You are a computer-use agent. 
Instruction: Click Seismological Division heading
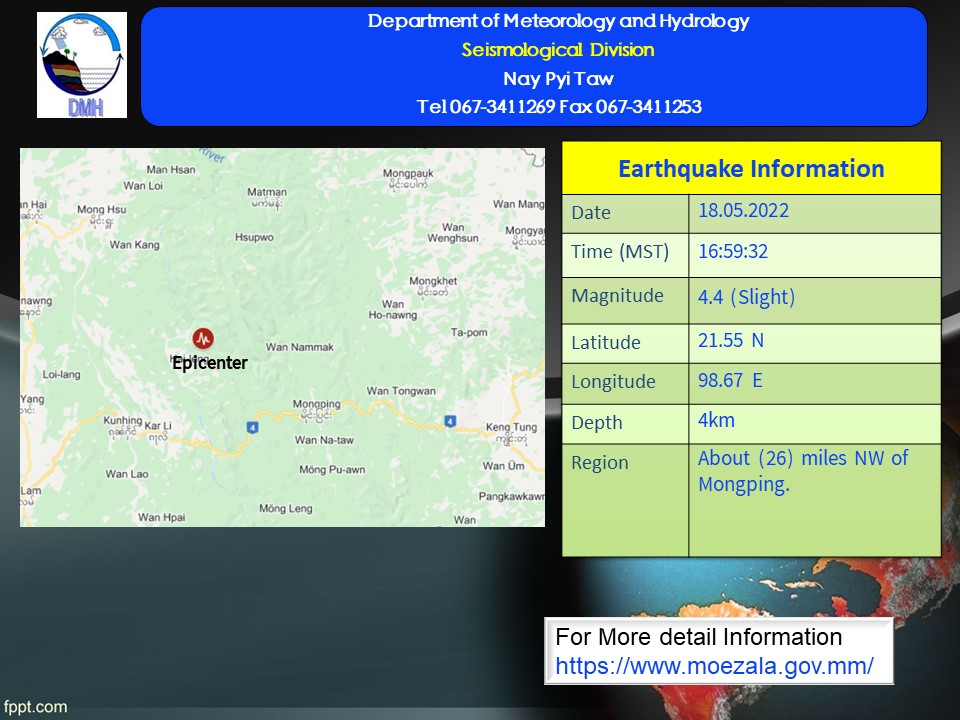point(558,50)
